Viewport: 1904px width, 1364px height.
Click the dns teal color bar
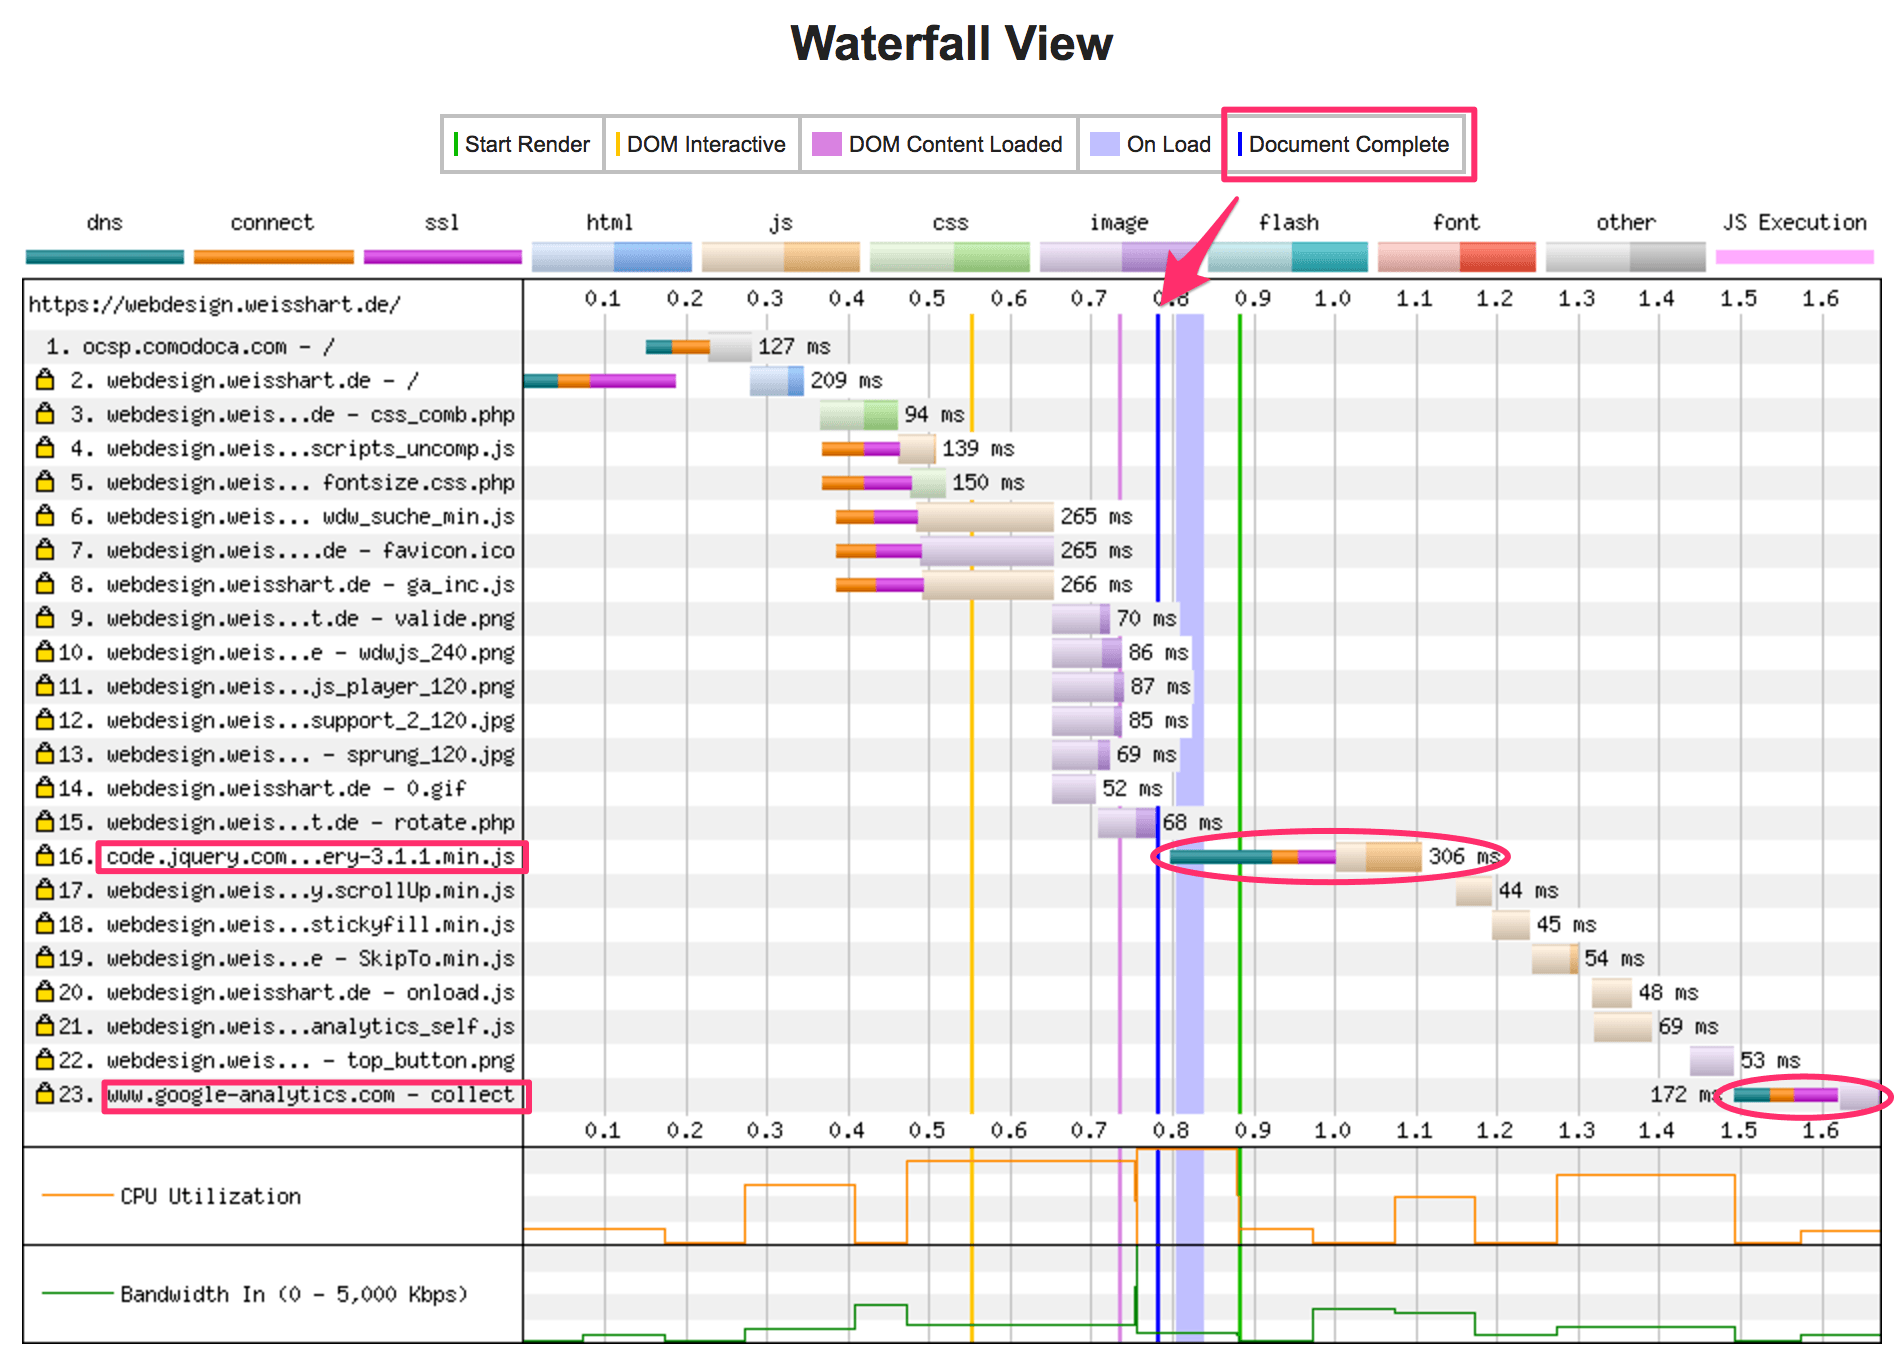click(105, 257)
